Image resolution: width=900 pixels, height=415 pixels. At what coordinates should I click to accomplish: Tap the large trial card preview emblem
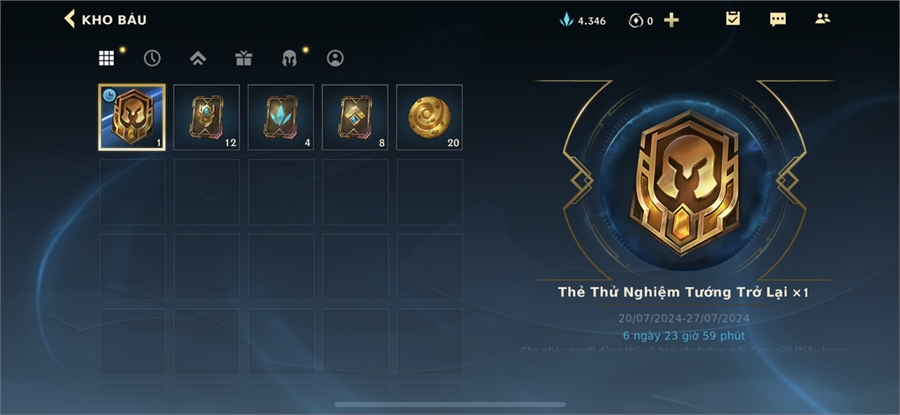(684, 183)
